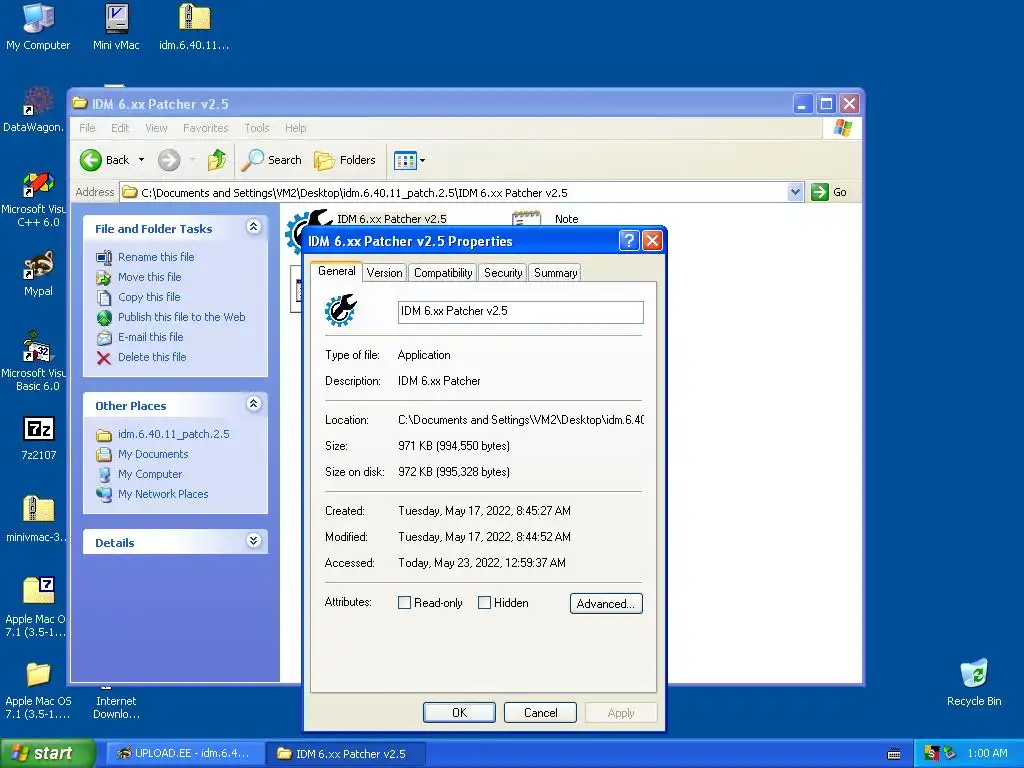
Task: Open Forward button history dropdown
Action: 192,160
